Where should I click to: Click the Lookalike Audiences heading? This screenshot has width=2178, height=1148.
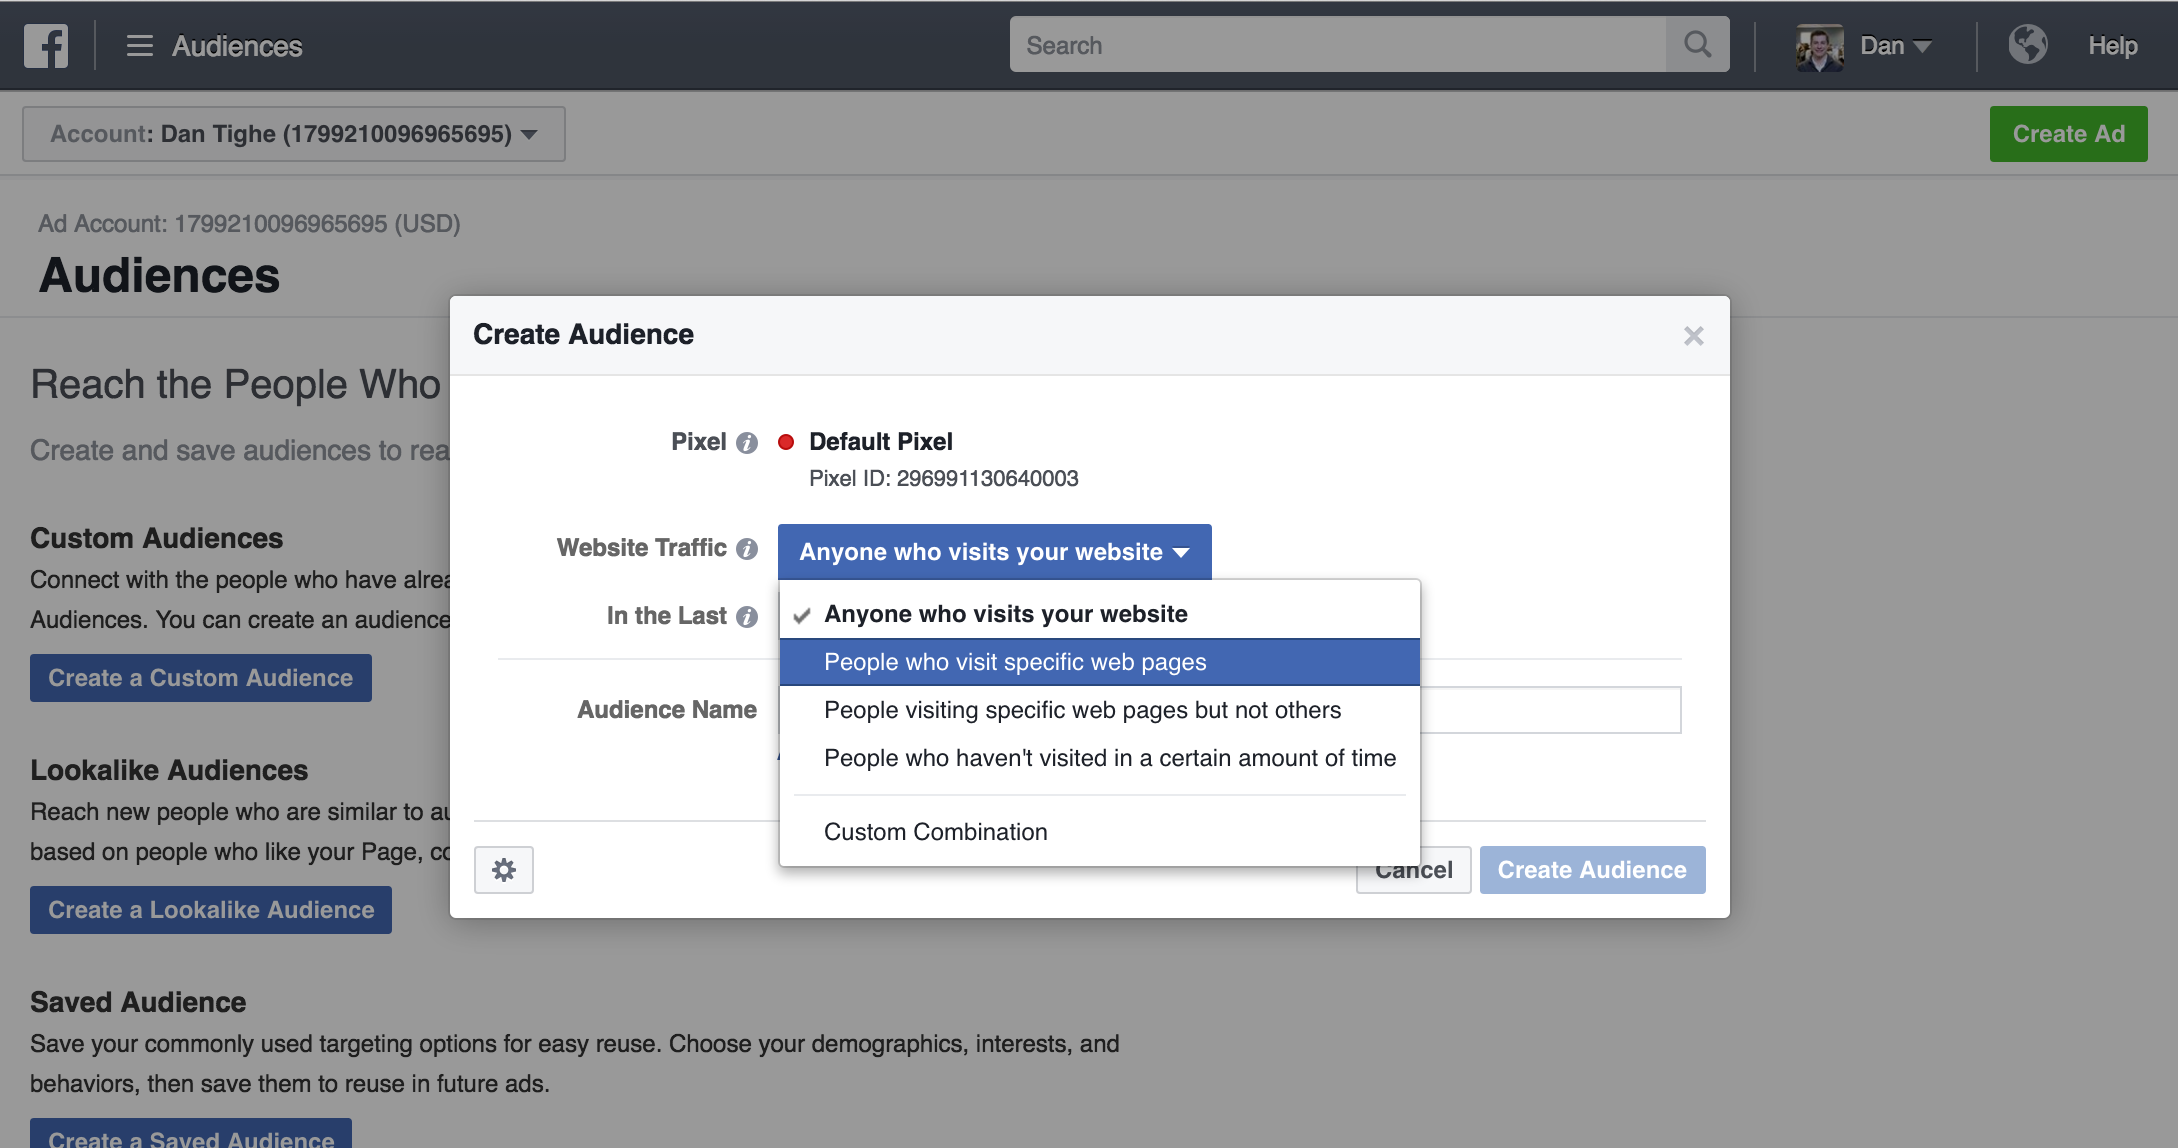pos(169,770)
